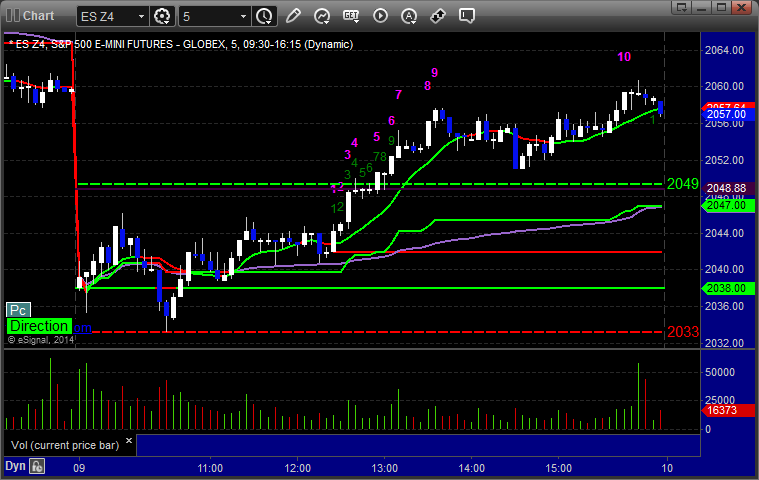This screenshot has height=480, width=759.
Task: Click the Pc button on chart
Action: tap(18, 310)
